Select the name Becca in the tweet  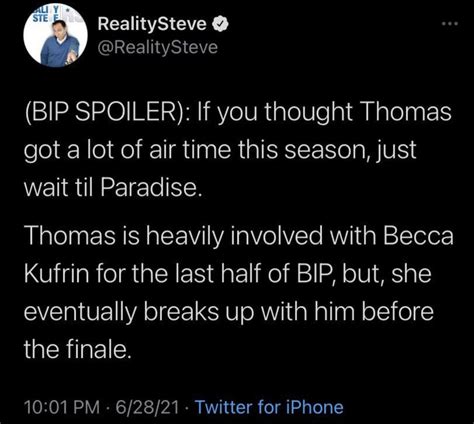coord(418,235)
